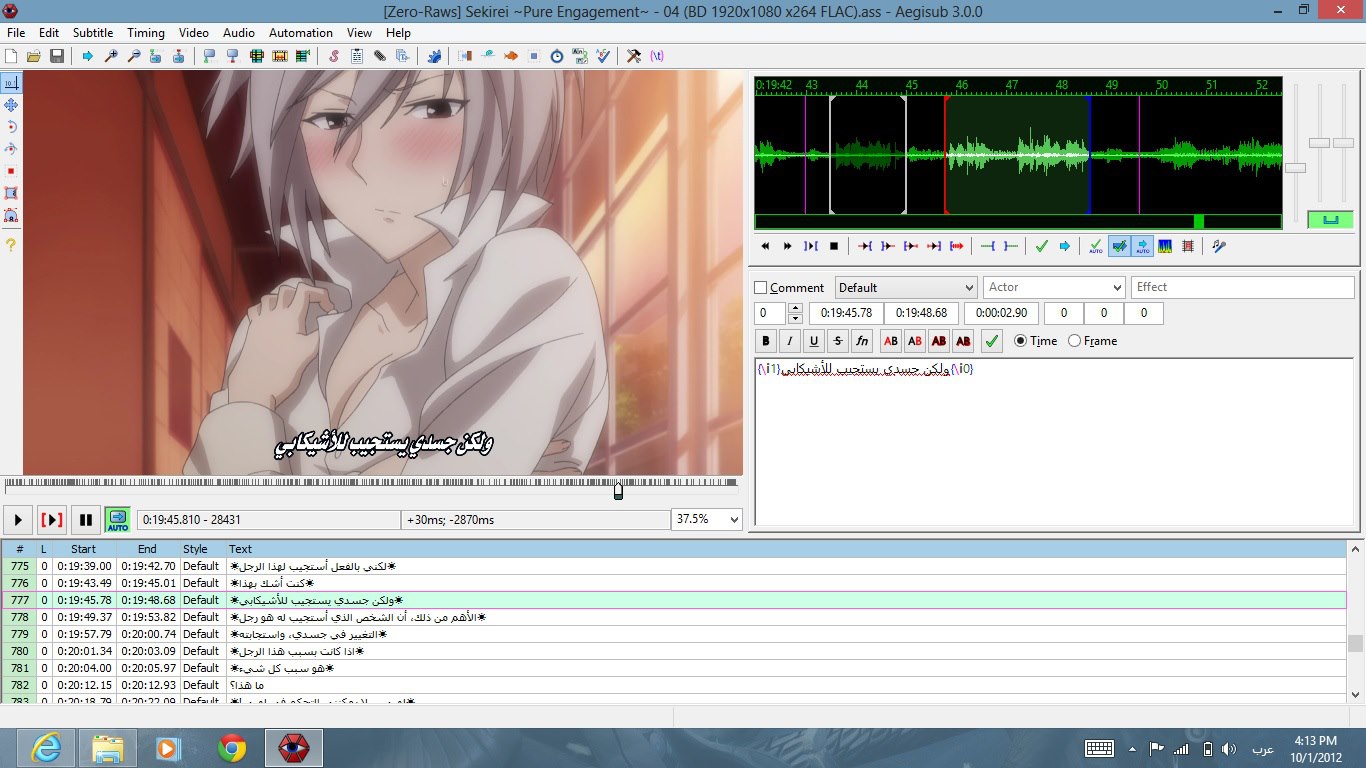The height and width of the screenshot is (768, 1366).
Task: Commit audio timing changes (green check)
Action: pyautogui.click(x=1042, y=246)
